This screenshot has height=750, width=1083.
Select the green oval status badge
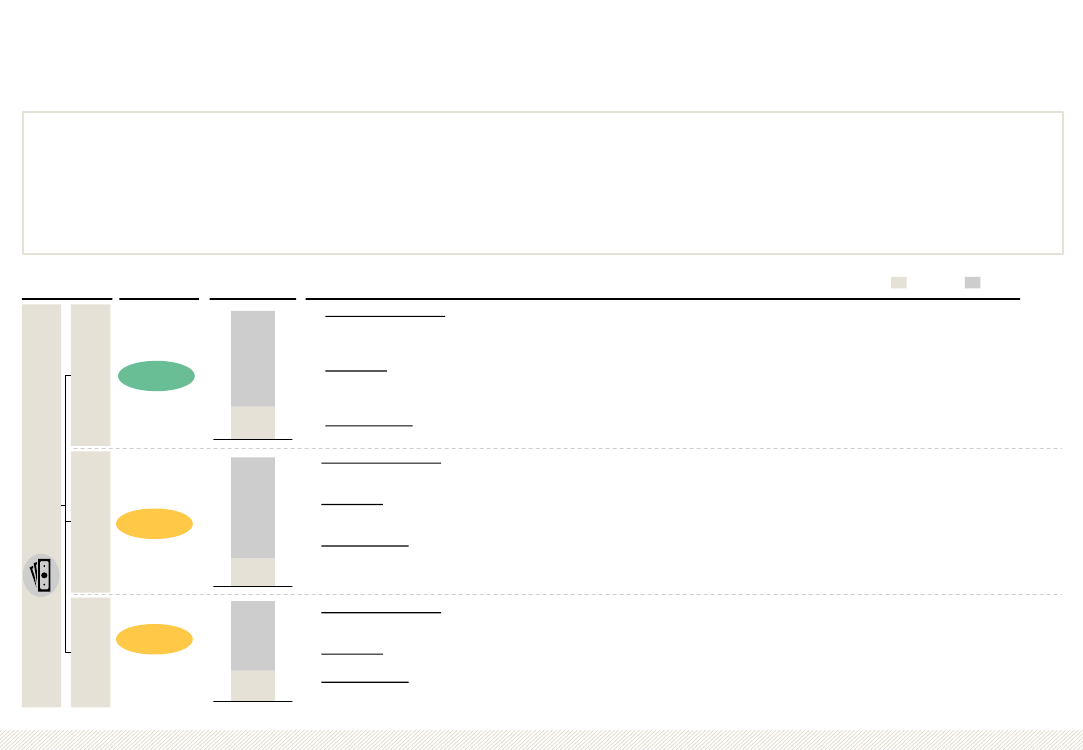(x=156, y=376)
